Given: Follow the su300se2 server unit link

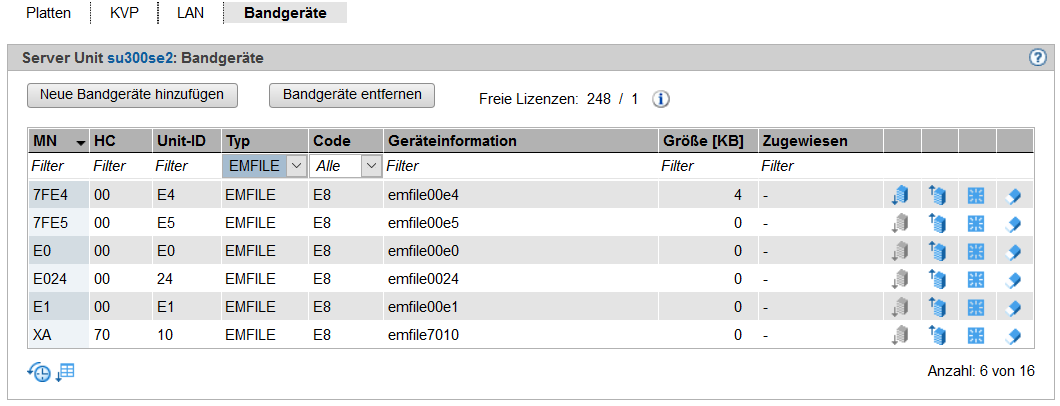Looking at the screenshot, I should point(141,59).
